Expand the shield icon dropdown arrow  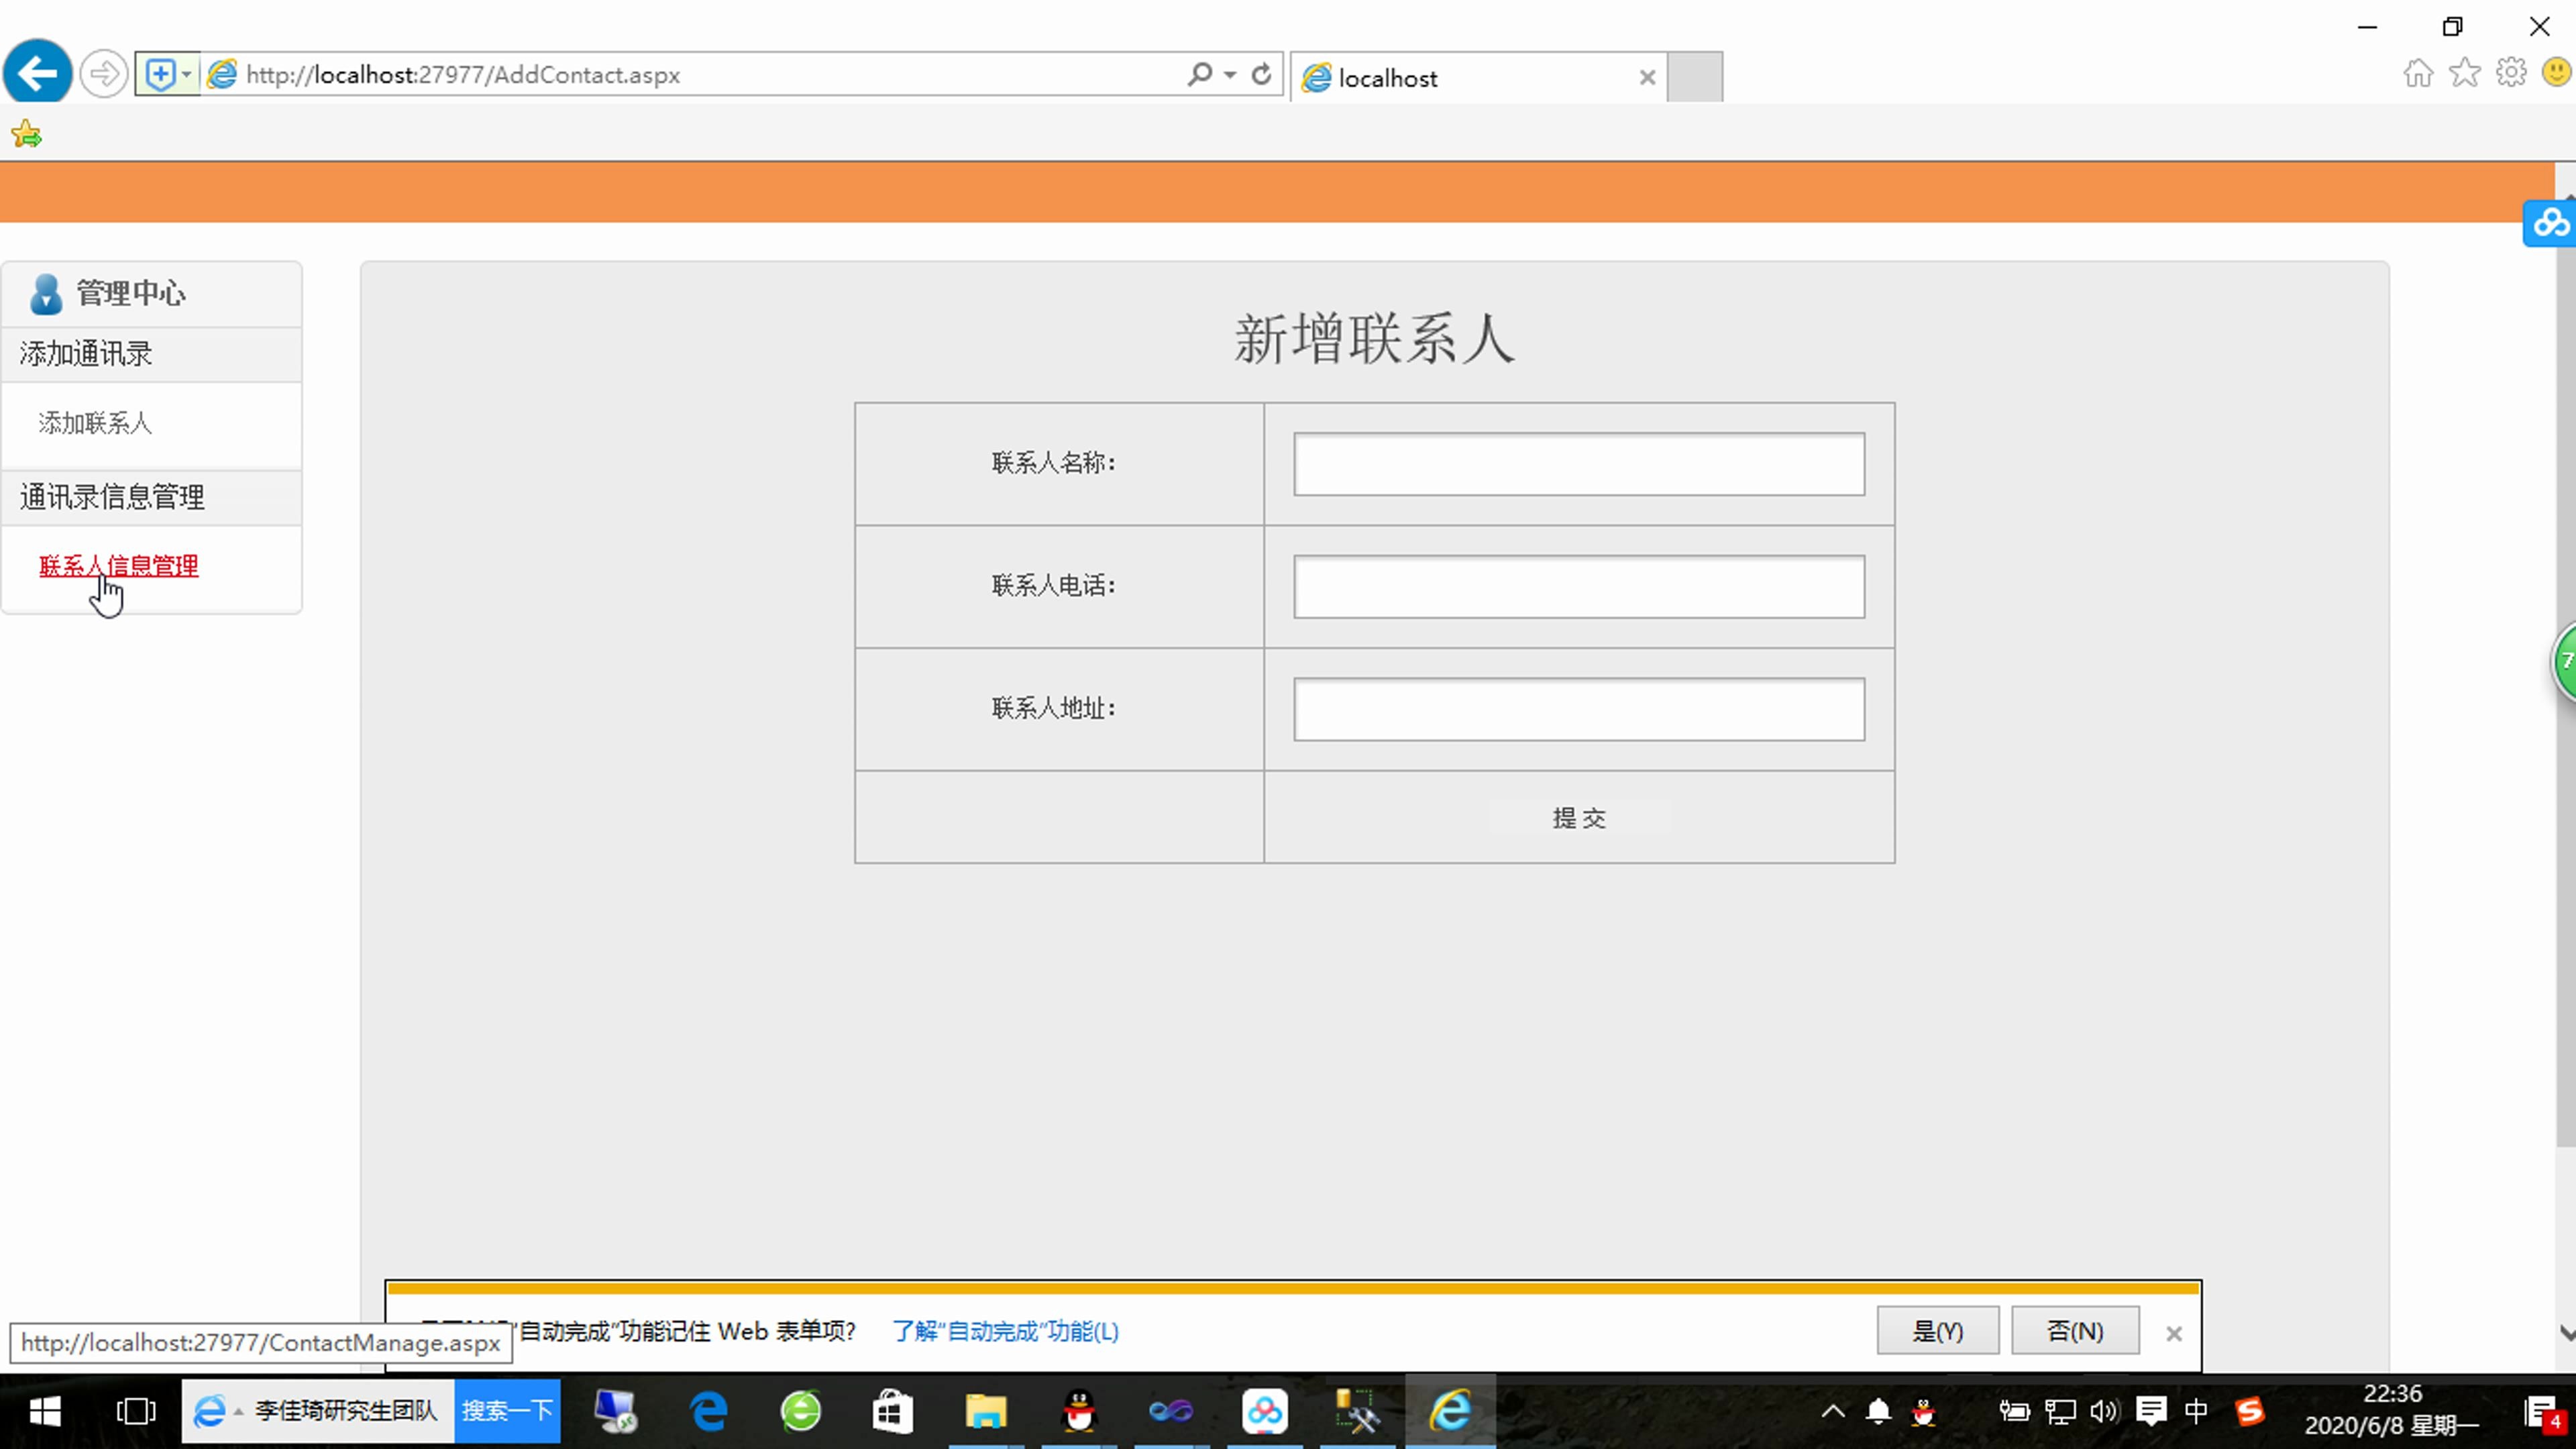pyautogui.click(x=187, y=74)
